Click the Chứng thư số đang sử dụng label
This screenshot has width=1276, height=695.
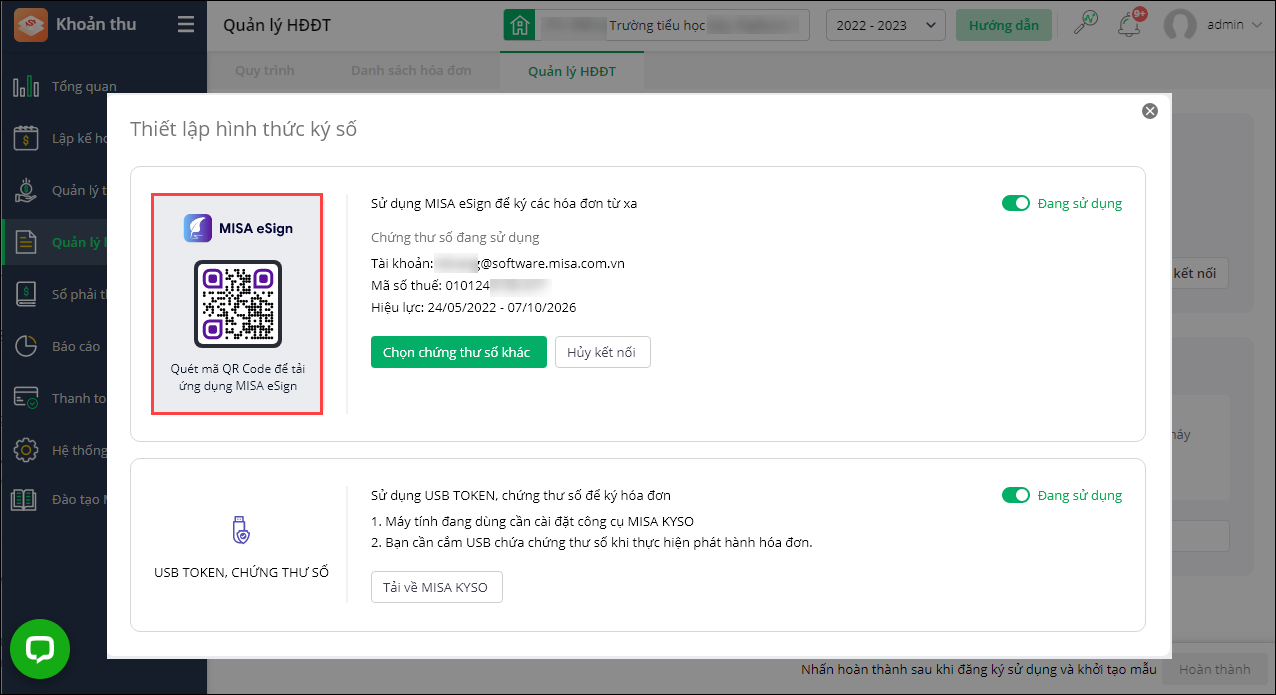(x=455, y=237)
